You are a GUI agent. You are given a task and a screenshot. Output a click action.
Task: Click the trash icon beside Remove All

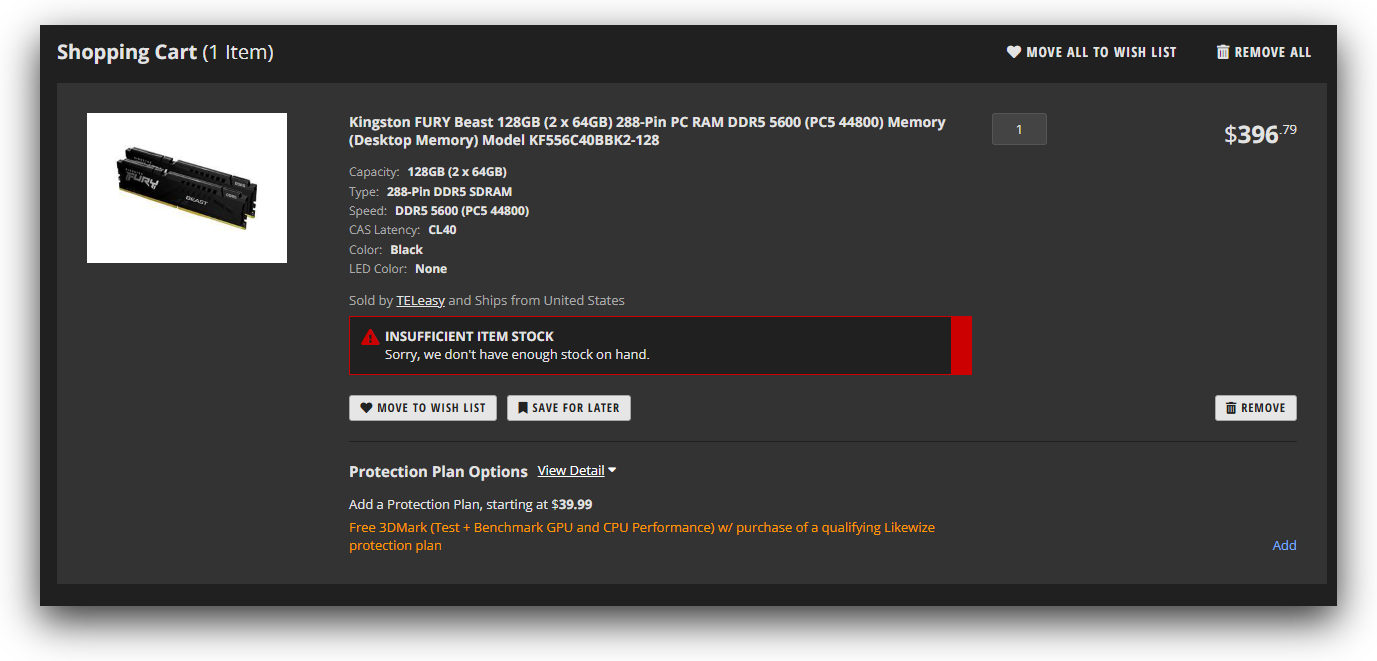click(x=1223, y=52)
